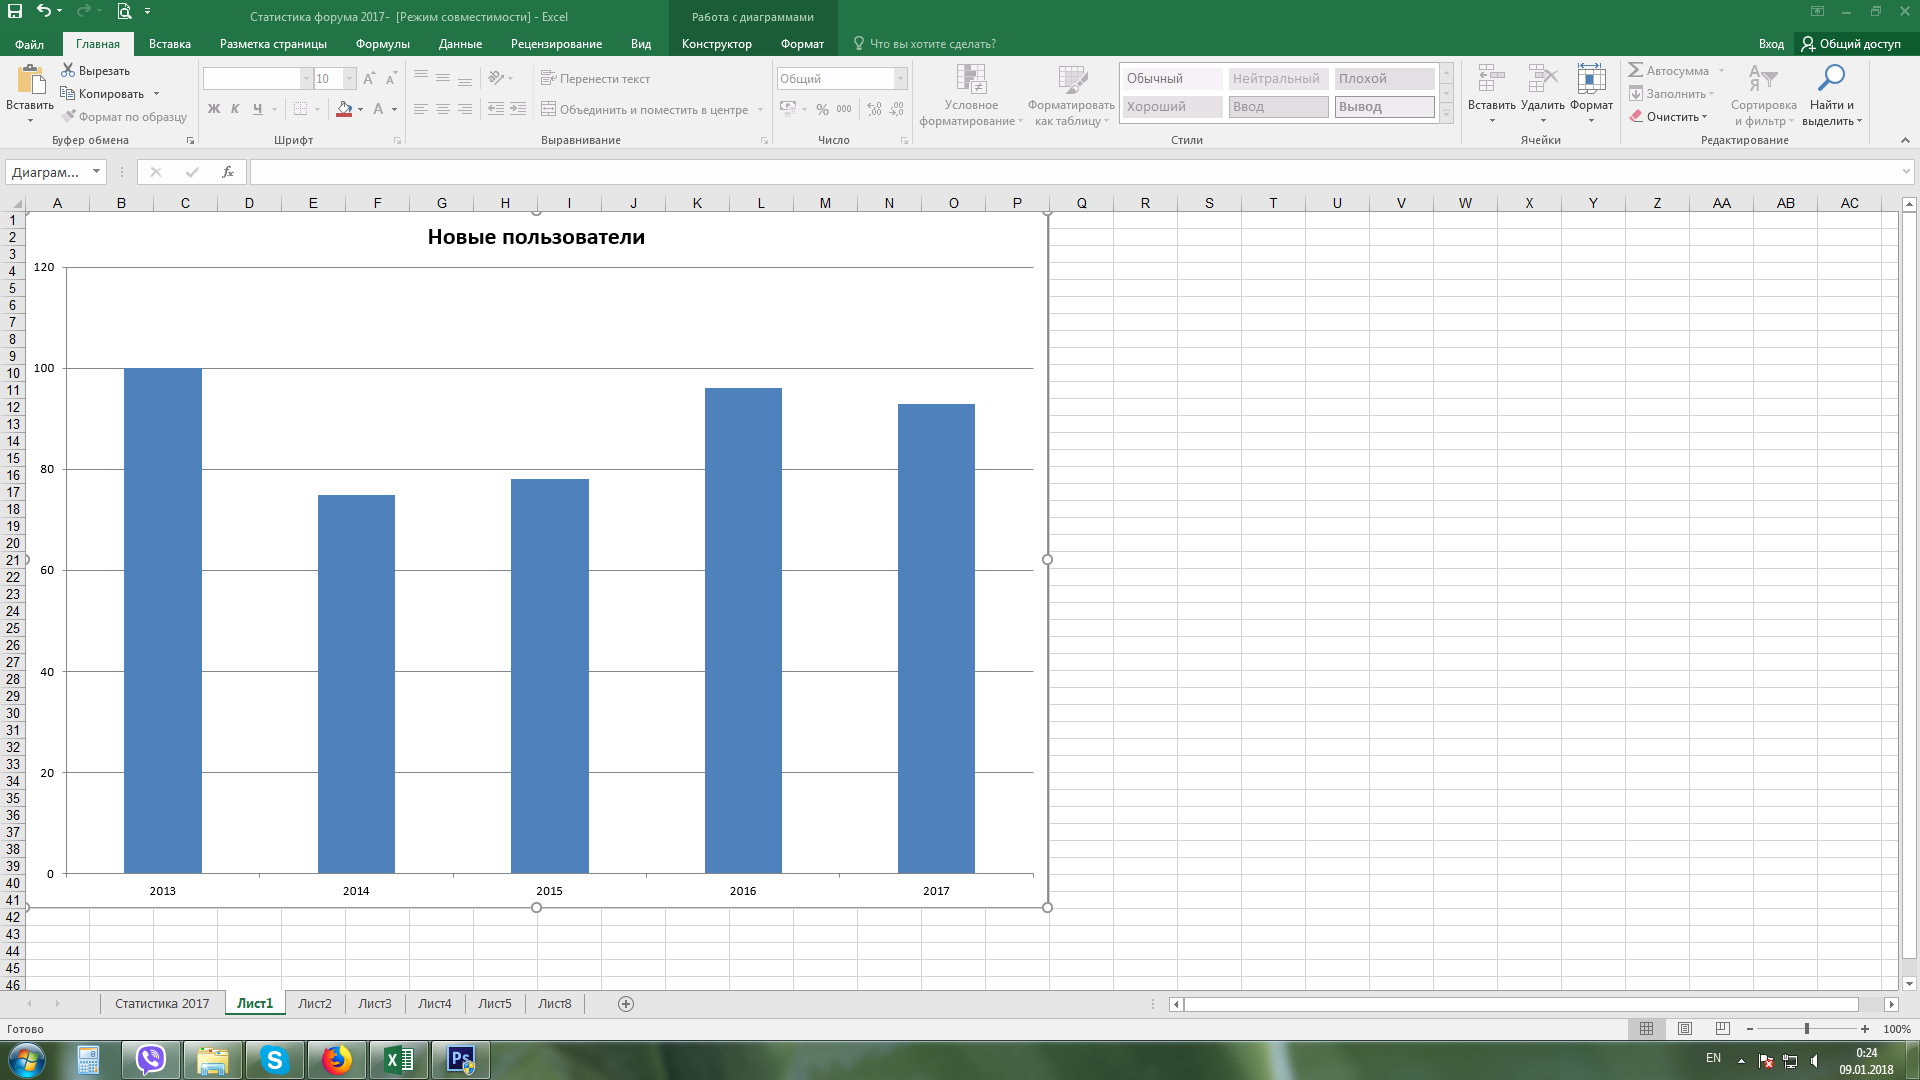Screen dimensions: 1920x1080
Task: Switch to sheet Лист2
Action: point(314,1004)
